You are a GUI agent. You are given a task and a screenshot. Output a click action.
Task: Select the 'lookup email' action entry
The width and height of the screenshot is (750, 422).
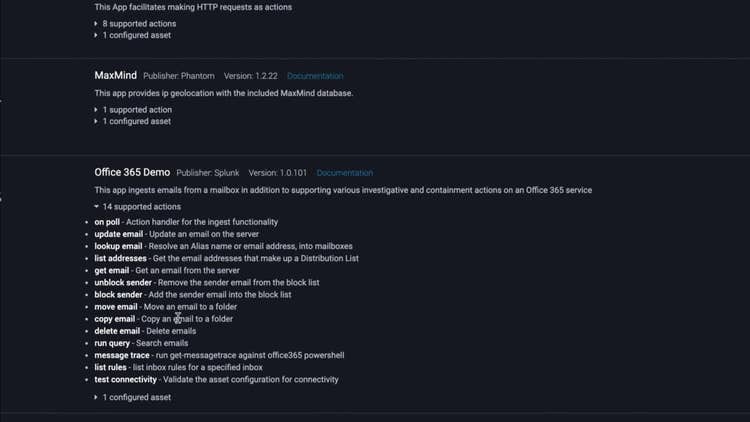tap(118, 246)
